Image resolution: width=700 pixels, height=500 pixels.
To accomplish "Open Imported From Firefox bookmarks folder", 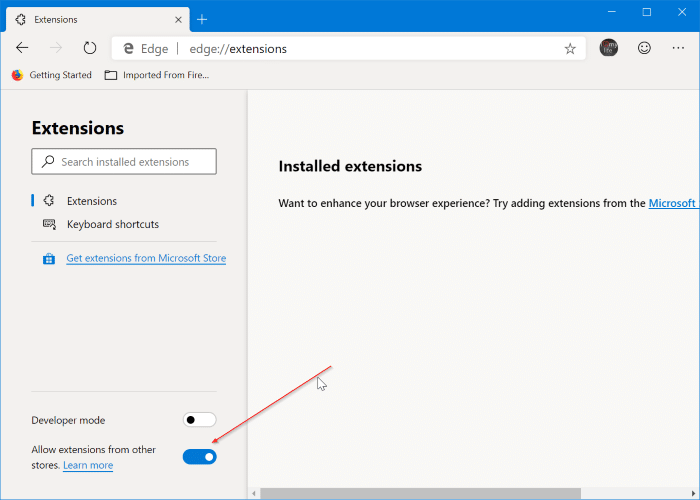I will pyautogui.click(x=157, y=75).
